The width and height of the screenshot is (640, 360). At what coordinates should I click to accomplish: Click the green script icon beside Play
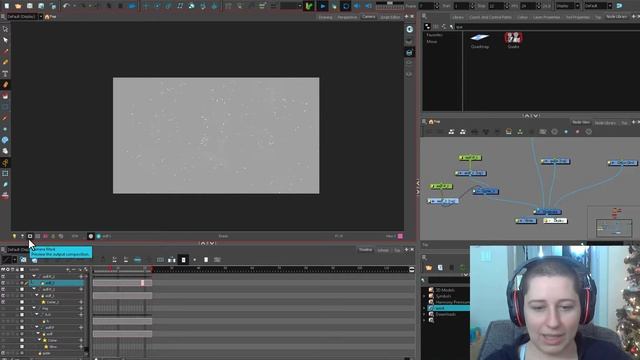point(309,6)
